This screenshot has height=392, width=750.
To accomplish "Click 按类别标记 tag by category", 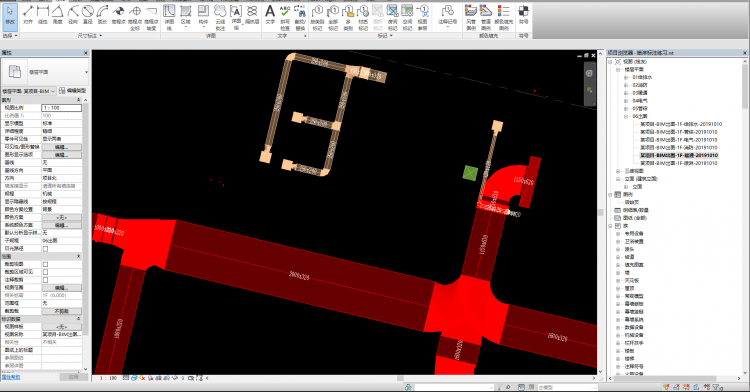I will [x=318, y=18].
